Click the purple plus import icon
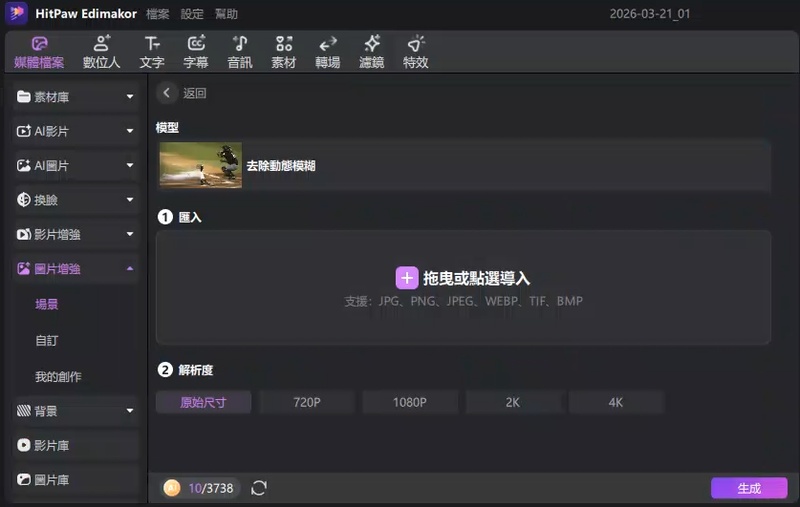The image size is (800, 507). click(x=407, y=278)
